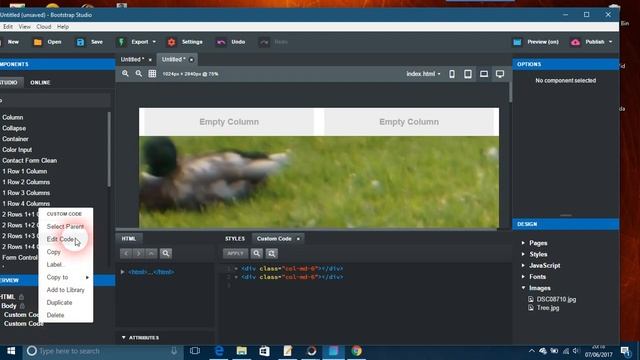Select the tablet portrait preview icon
The height and width of the screenshot is (360, 640).
468,74
